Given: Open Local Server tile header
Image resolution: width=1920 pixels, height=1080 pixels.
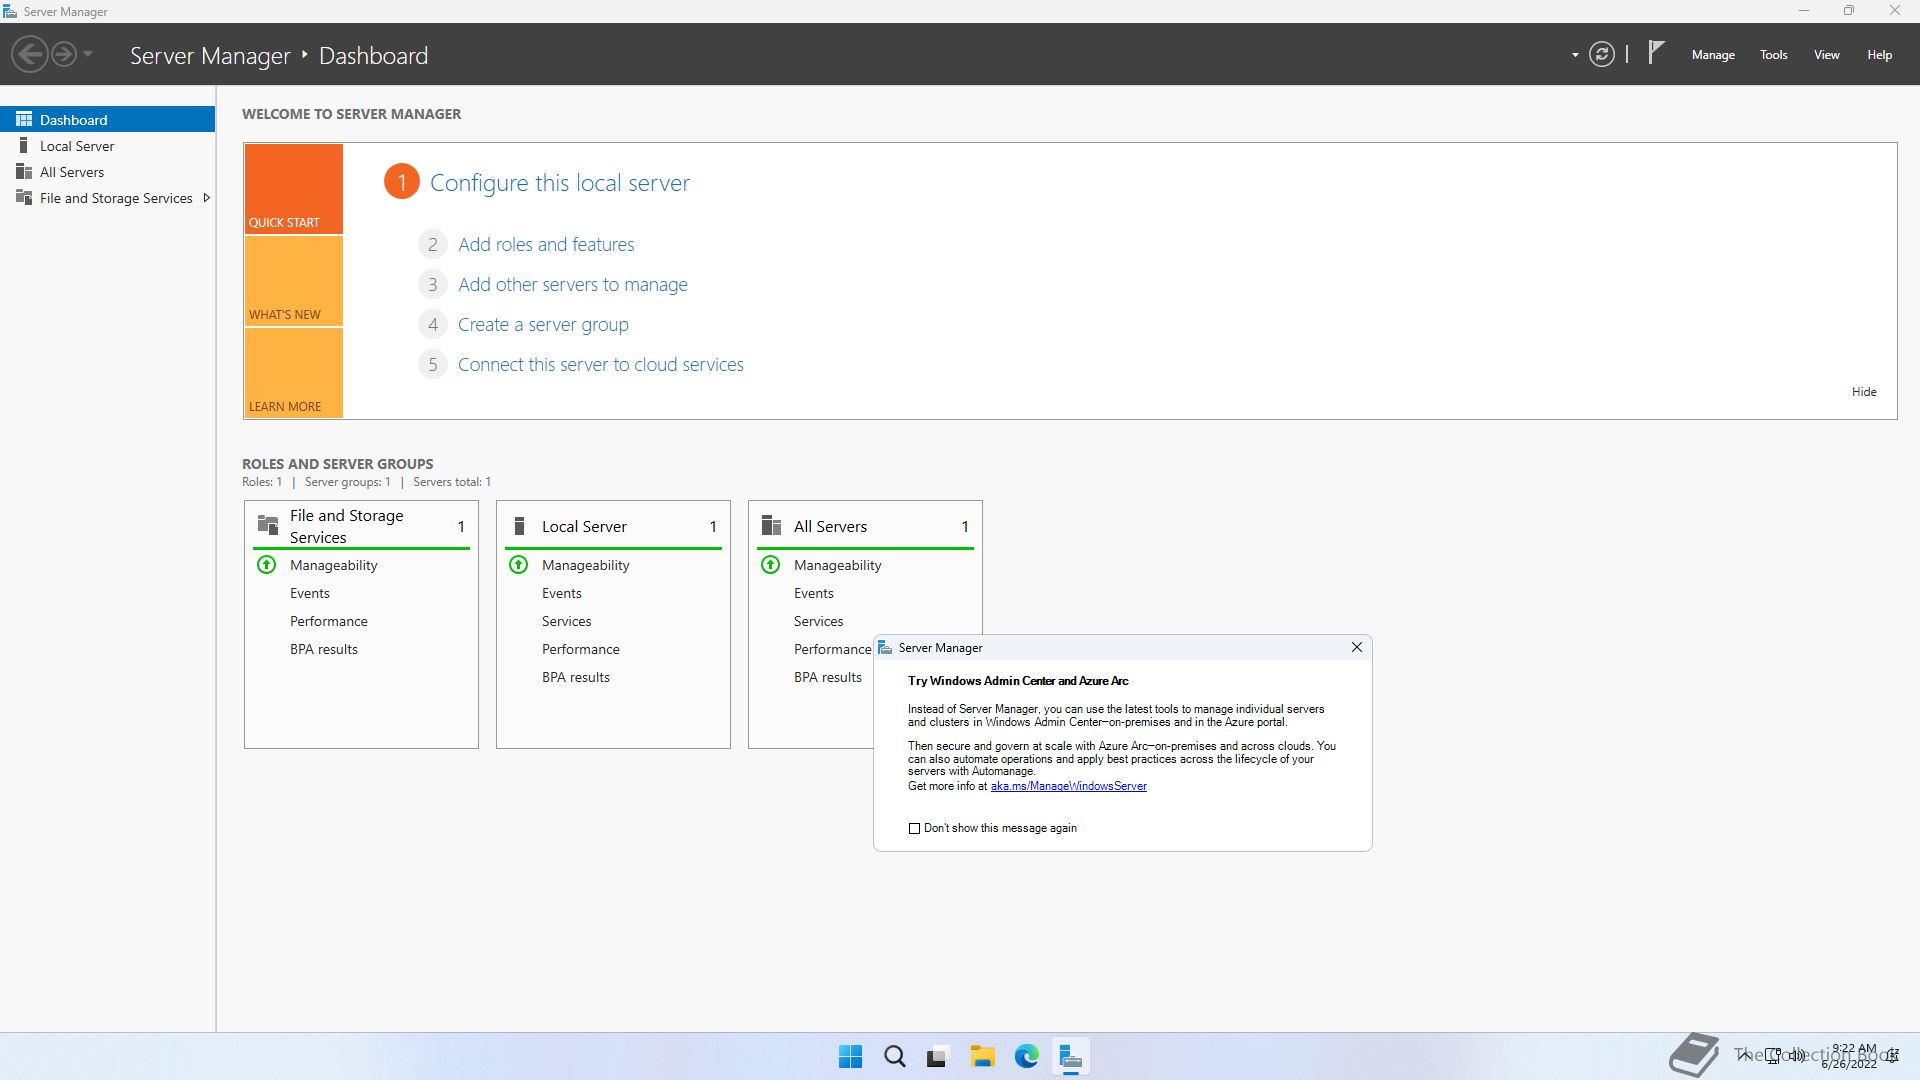Looking at the screenshot, I should pyautogui.click(x=613, y=526).
